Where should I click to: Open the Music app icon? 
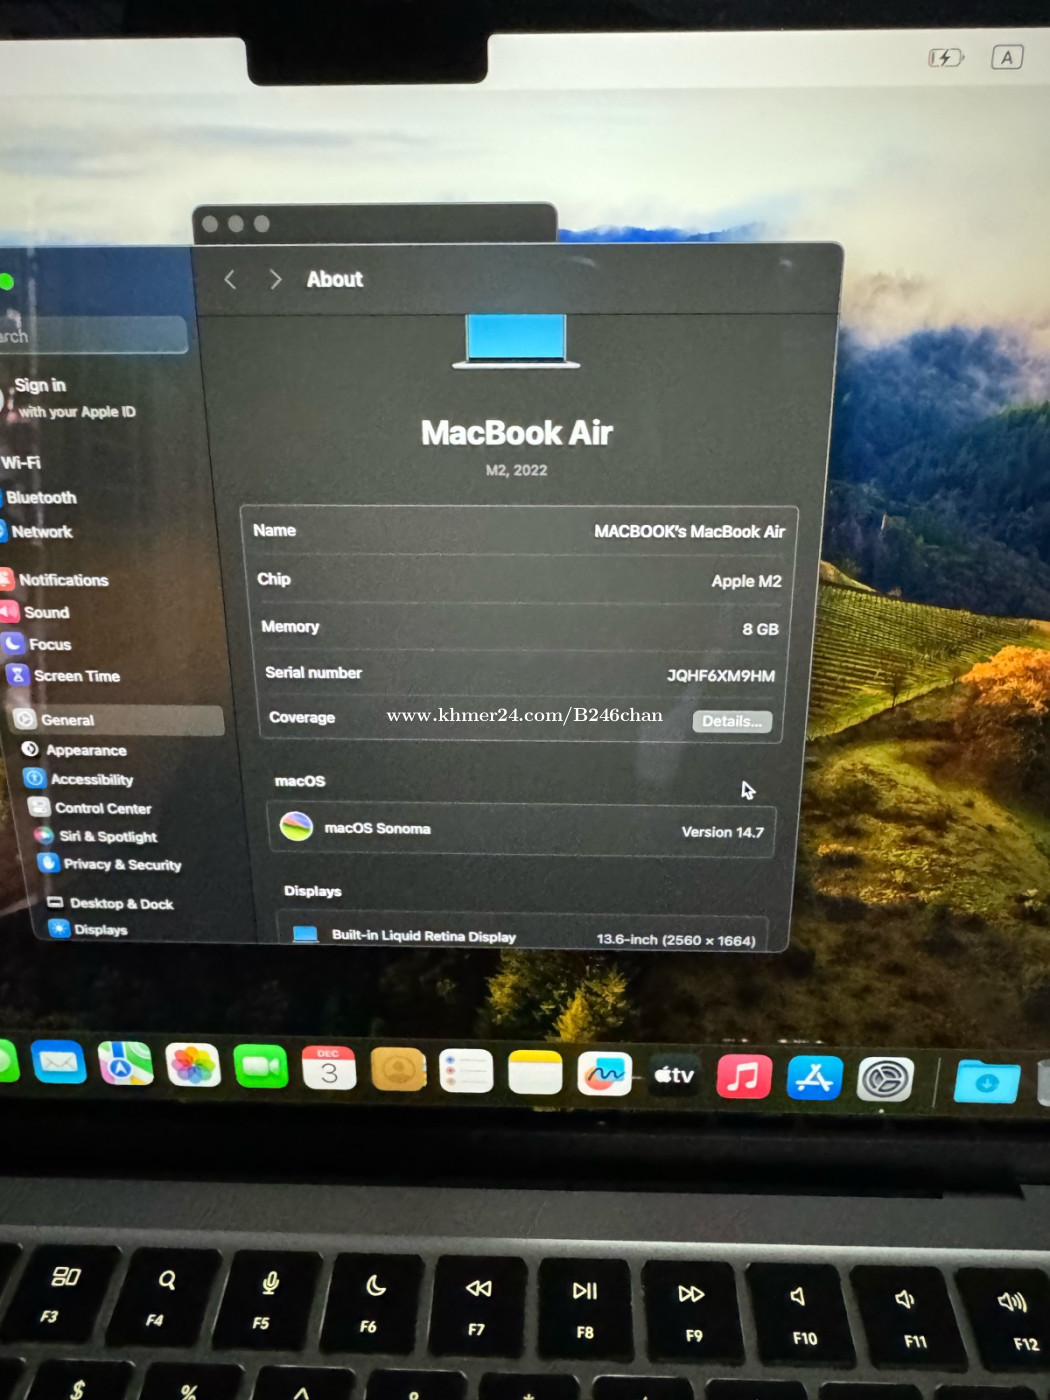744,1077
